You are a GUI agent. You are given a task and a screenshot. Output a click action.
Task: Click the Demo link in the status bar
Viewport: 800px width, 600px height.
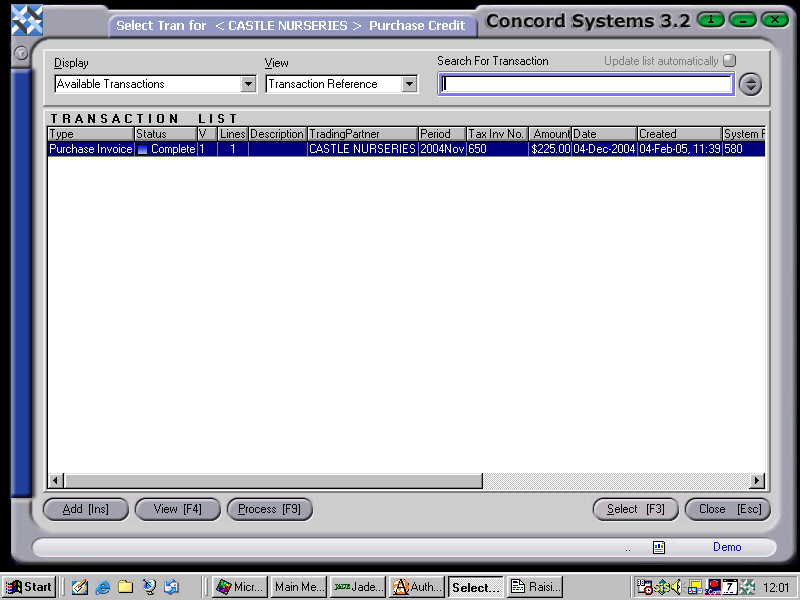coord(727,547)
